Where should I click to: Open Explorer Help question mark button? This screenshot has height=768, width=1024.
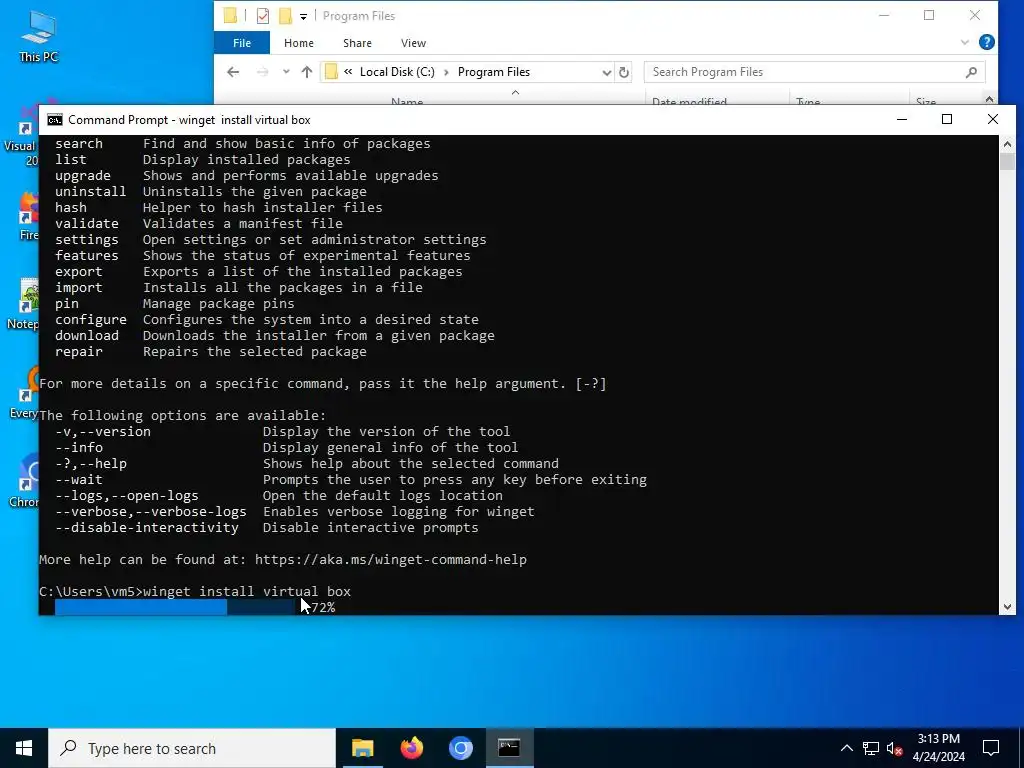click(987, 42)
